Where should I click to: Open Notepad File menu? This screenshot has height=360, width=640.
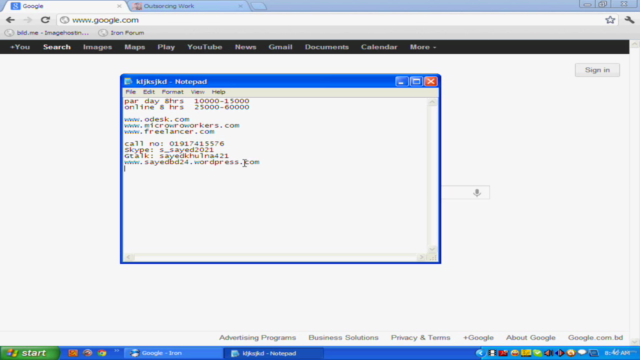click(x=131, y=92)
